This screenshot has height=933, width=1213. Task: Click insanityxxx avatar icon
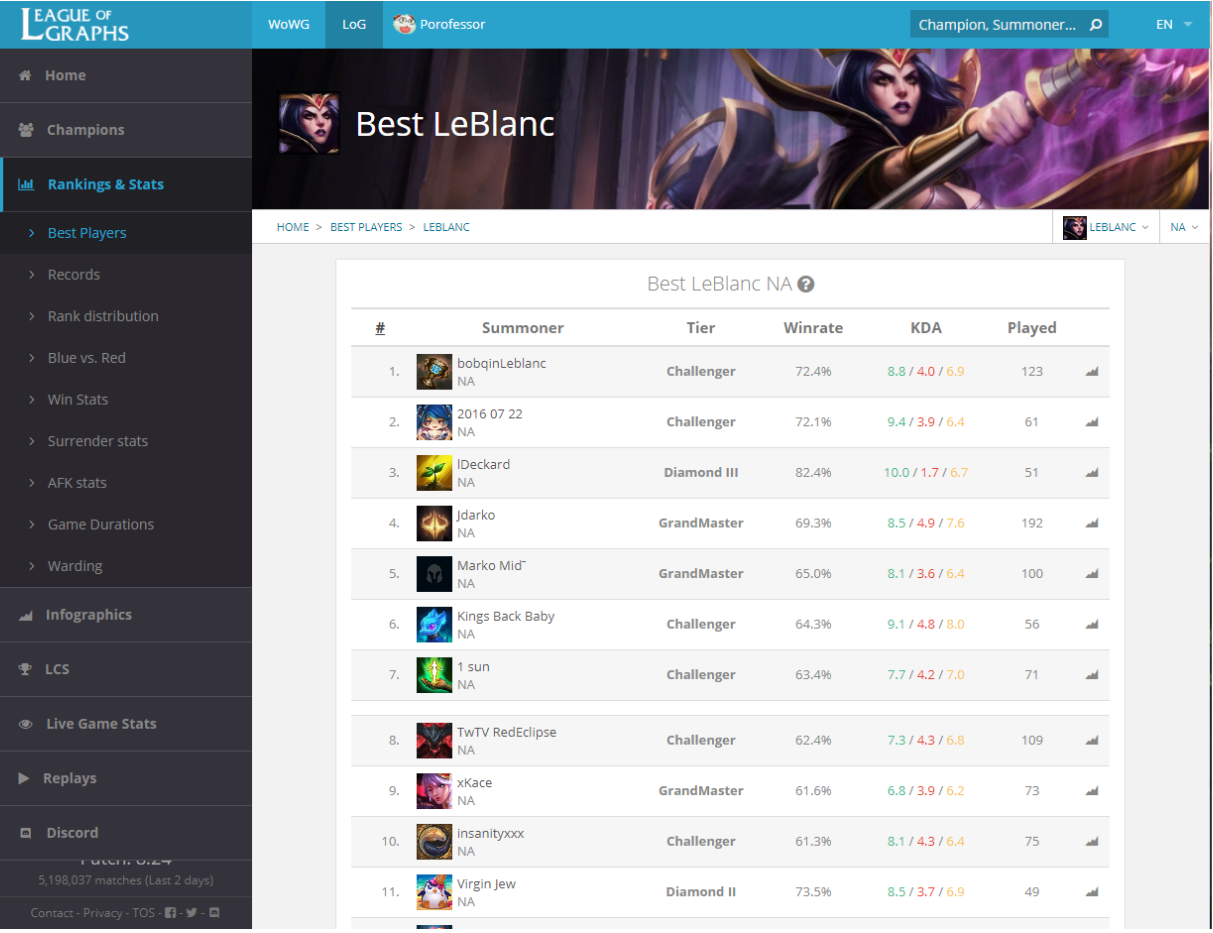coord(434,841)
